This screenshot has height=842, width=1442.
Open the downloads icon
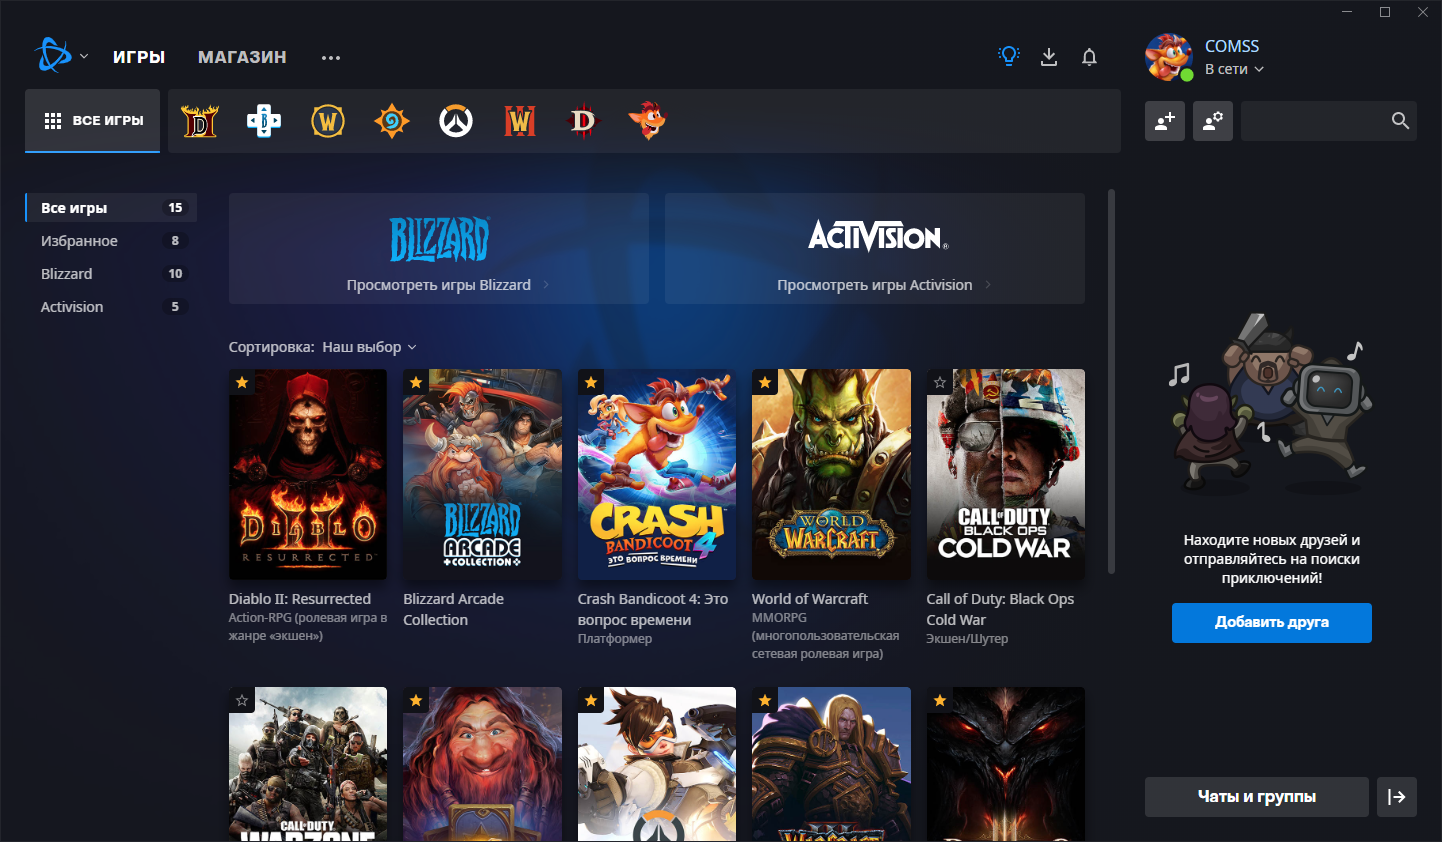pos(1049,57)
